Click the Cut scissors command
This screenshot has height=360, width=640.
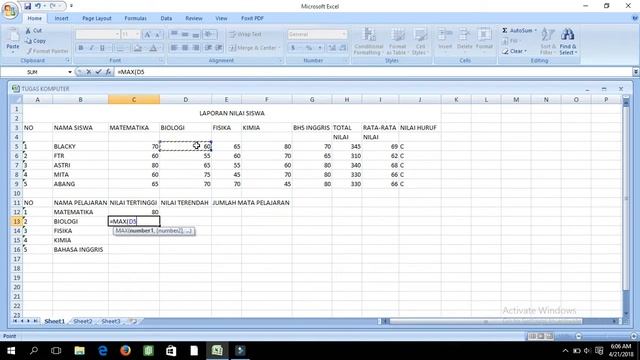coord(33,31)
